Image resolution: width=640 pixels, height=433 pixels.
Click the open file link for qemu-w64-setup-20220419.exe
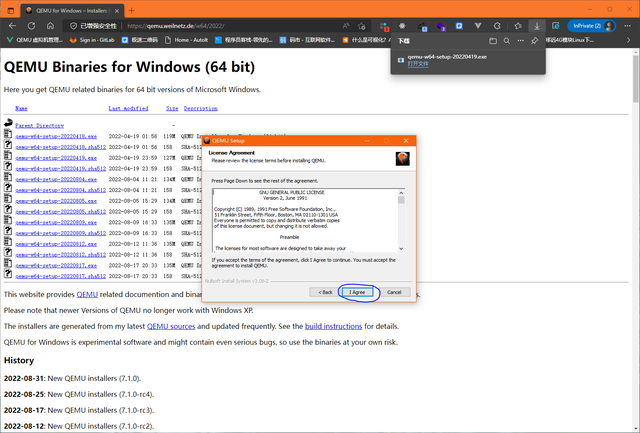tap(418, 64)
